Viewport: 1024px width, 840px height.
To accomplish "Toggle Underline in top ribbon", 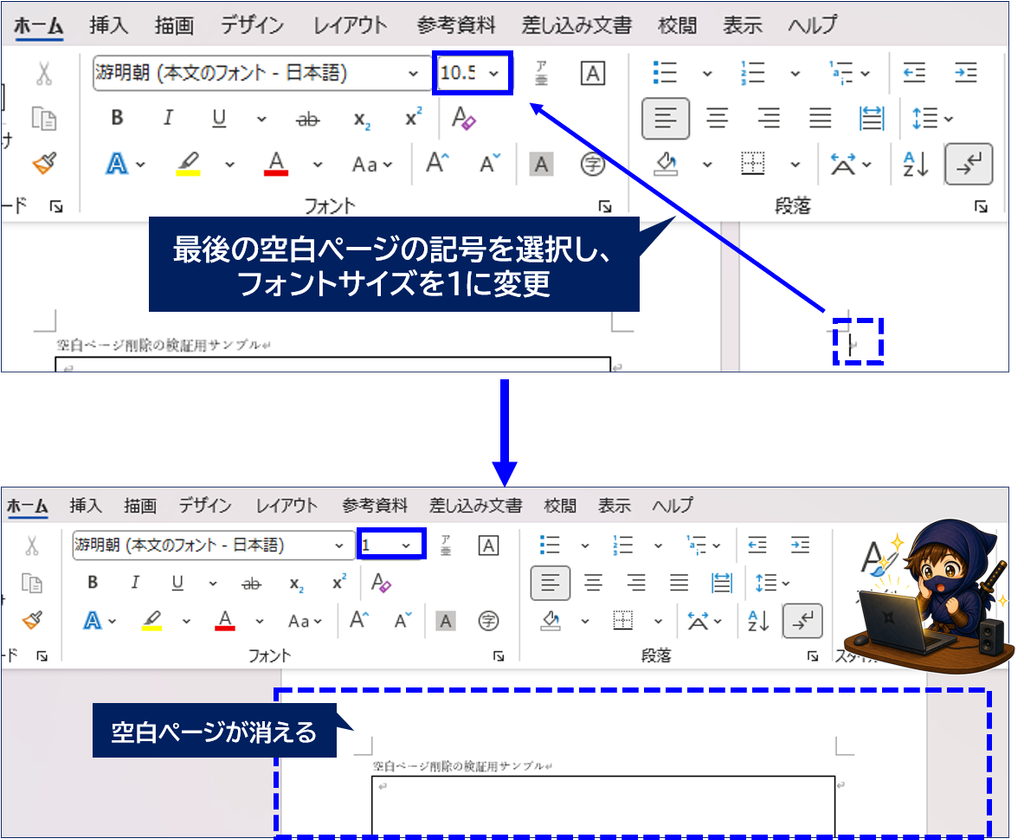I will pyautogui.click(x=219, y=118).
